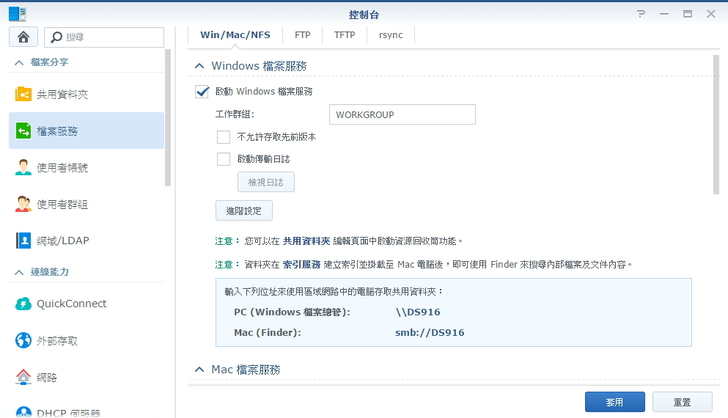
Task: Select 外部存取 label in sidebar
Action: pos(57,340)
